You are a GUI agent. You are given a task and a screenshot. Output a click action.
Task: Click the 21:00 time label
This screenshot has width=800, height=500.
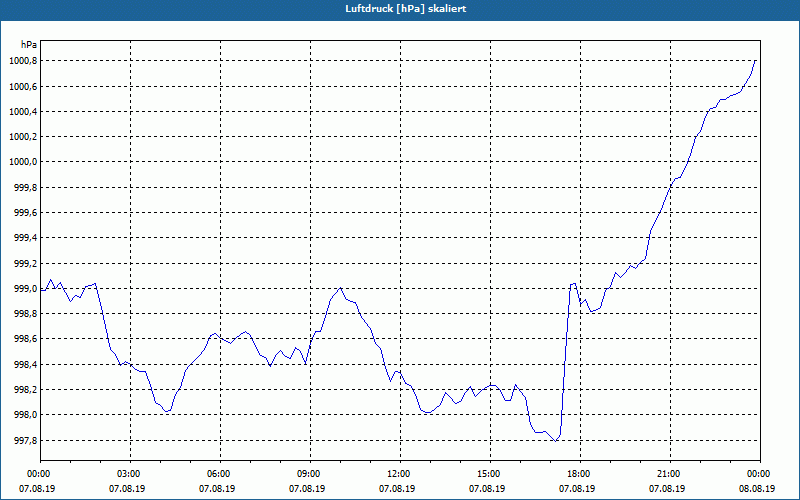click(x=670, y=474)
